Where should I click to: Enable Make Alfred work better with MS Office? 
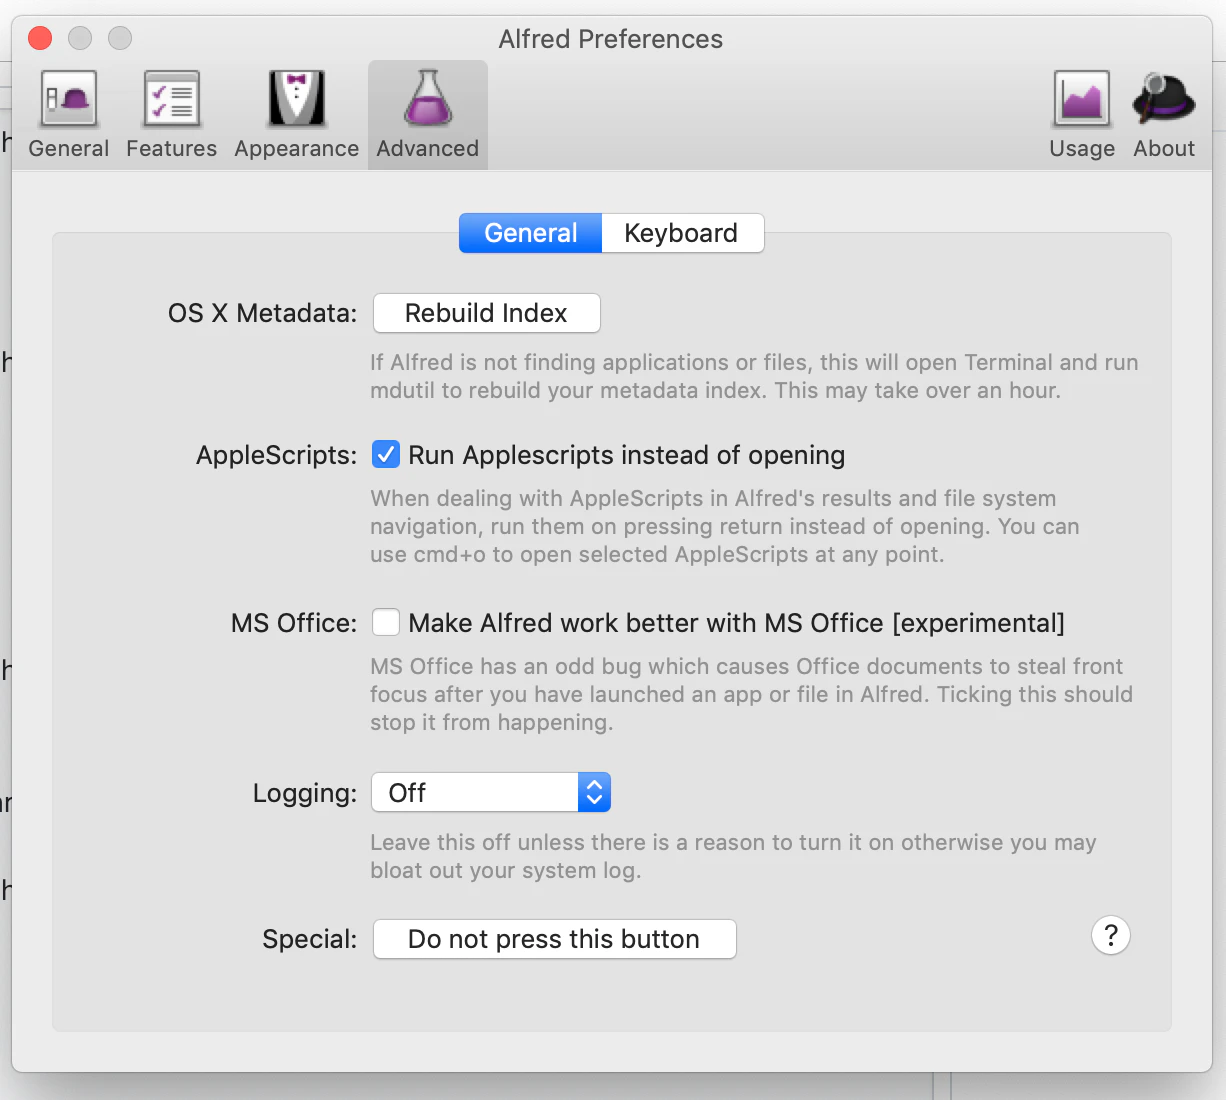386,623
